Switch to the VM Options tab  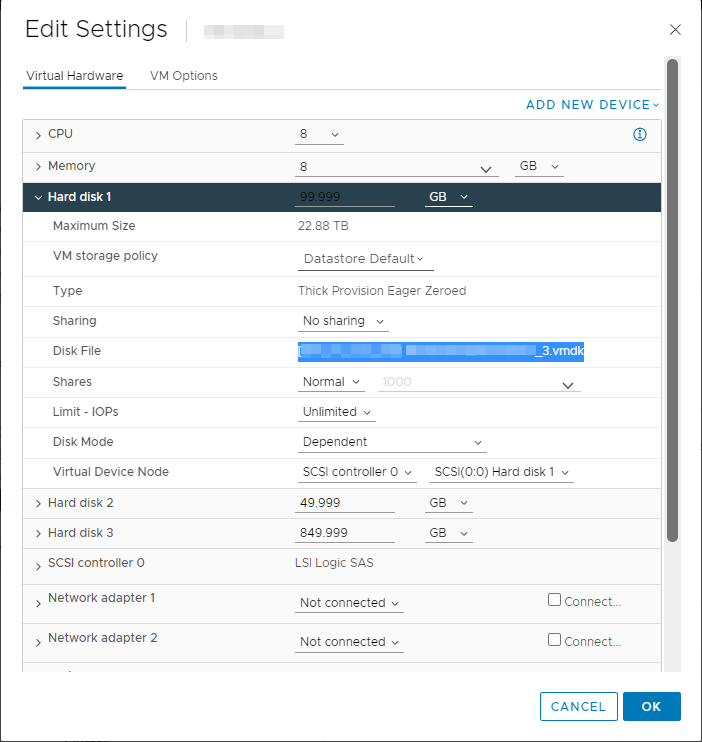tap(183, 76)
